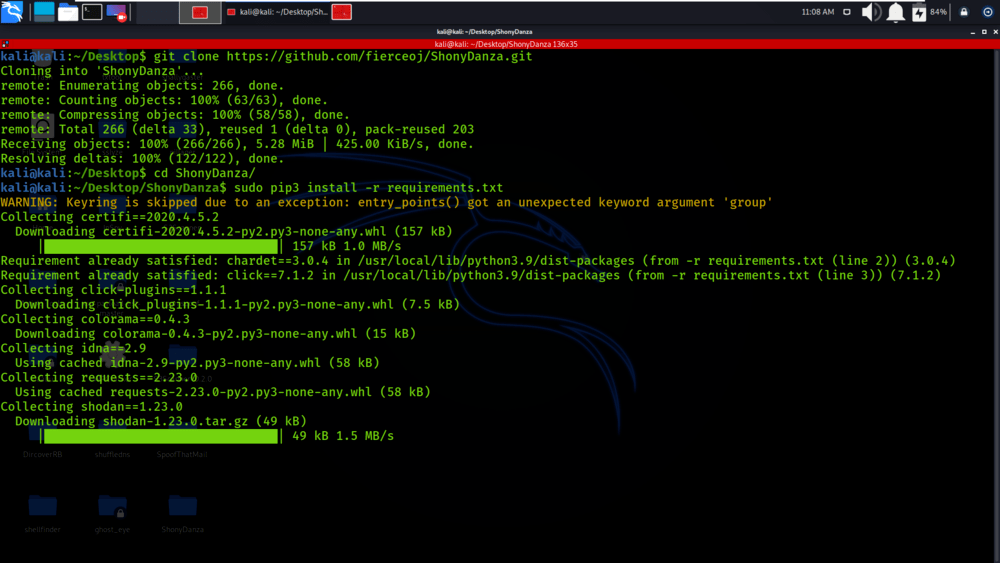Screen dimensions: 1000x563
Task: Click the 'Counting objects: 100% (63/63)' line
Action: (164, 100)
